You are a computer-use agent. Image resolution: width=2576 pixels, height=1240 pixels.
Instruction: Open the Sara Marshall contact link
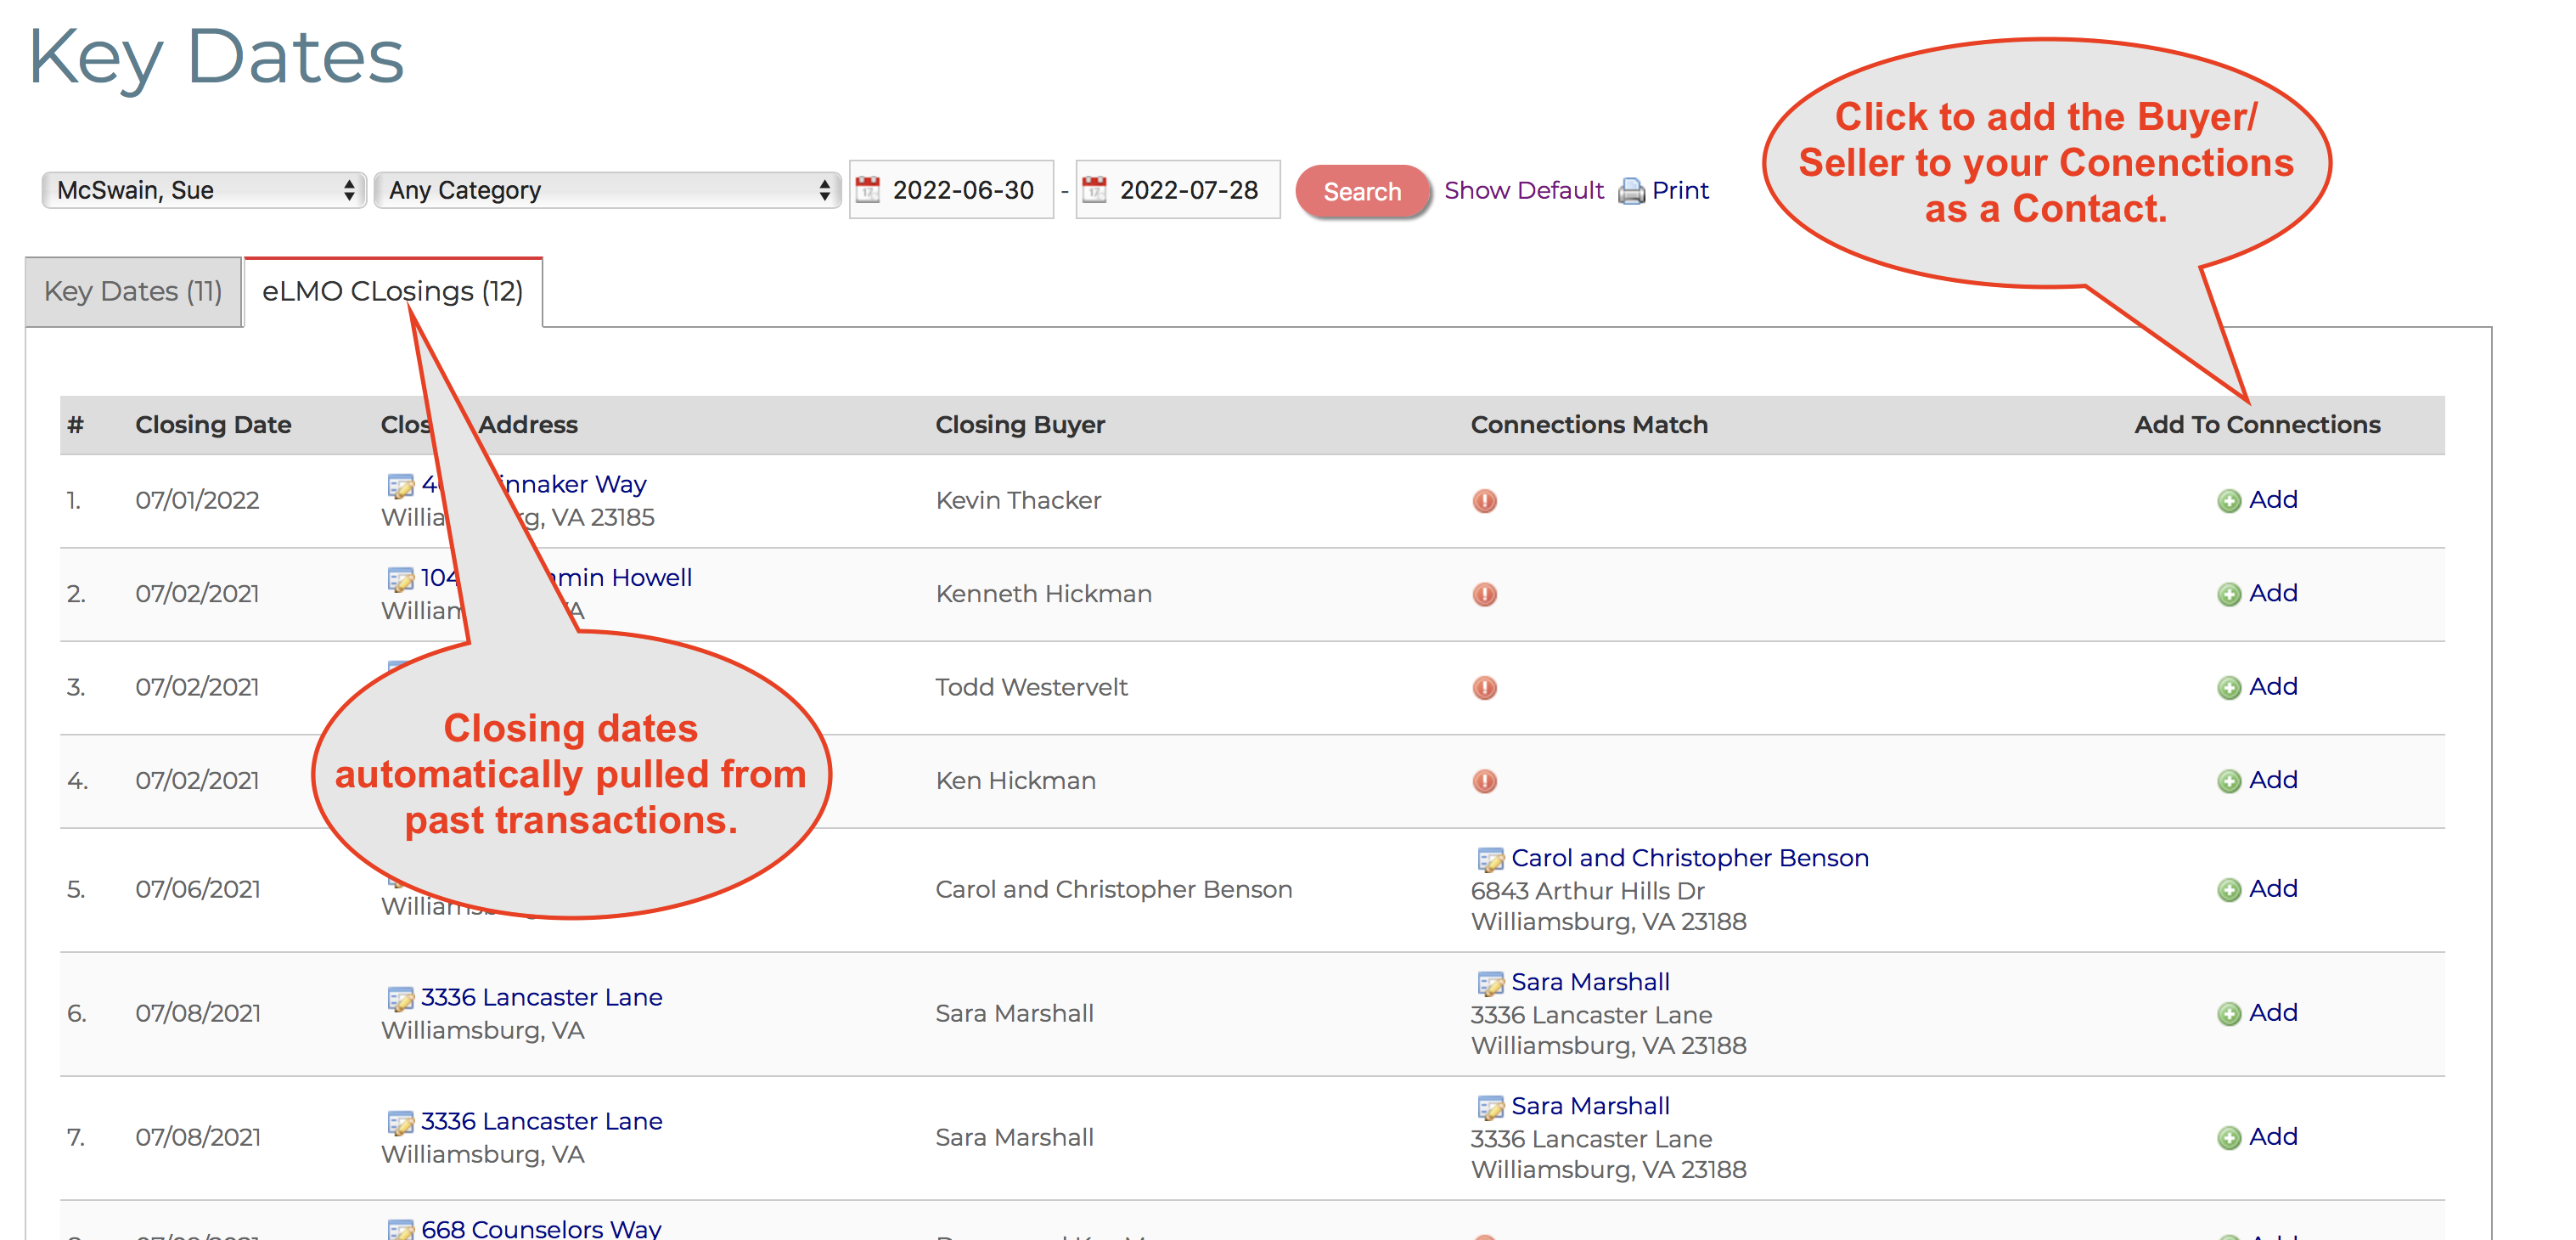[x=1590, y=981]
